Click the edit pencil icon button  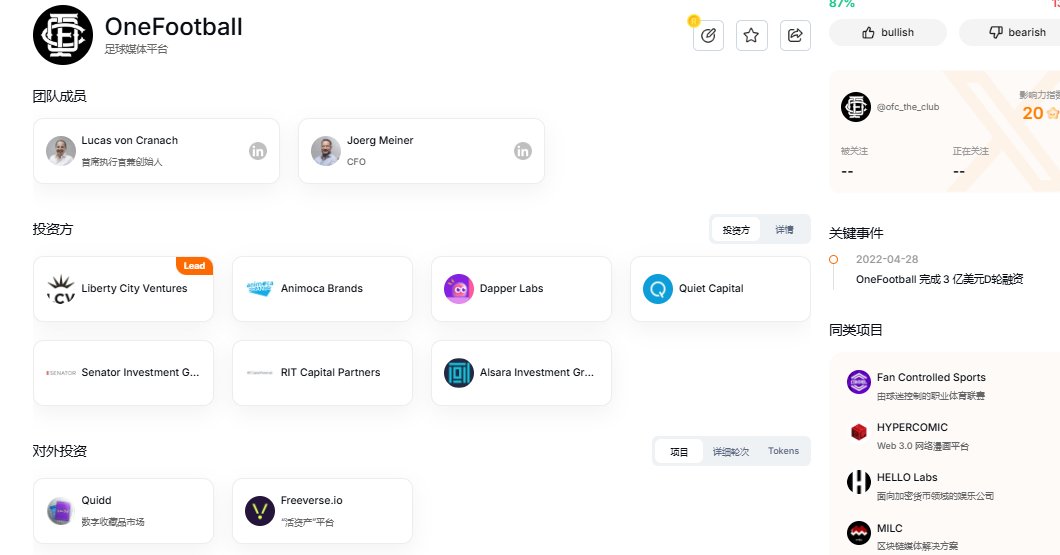click(x=708, y=35)
